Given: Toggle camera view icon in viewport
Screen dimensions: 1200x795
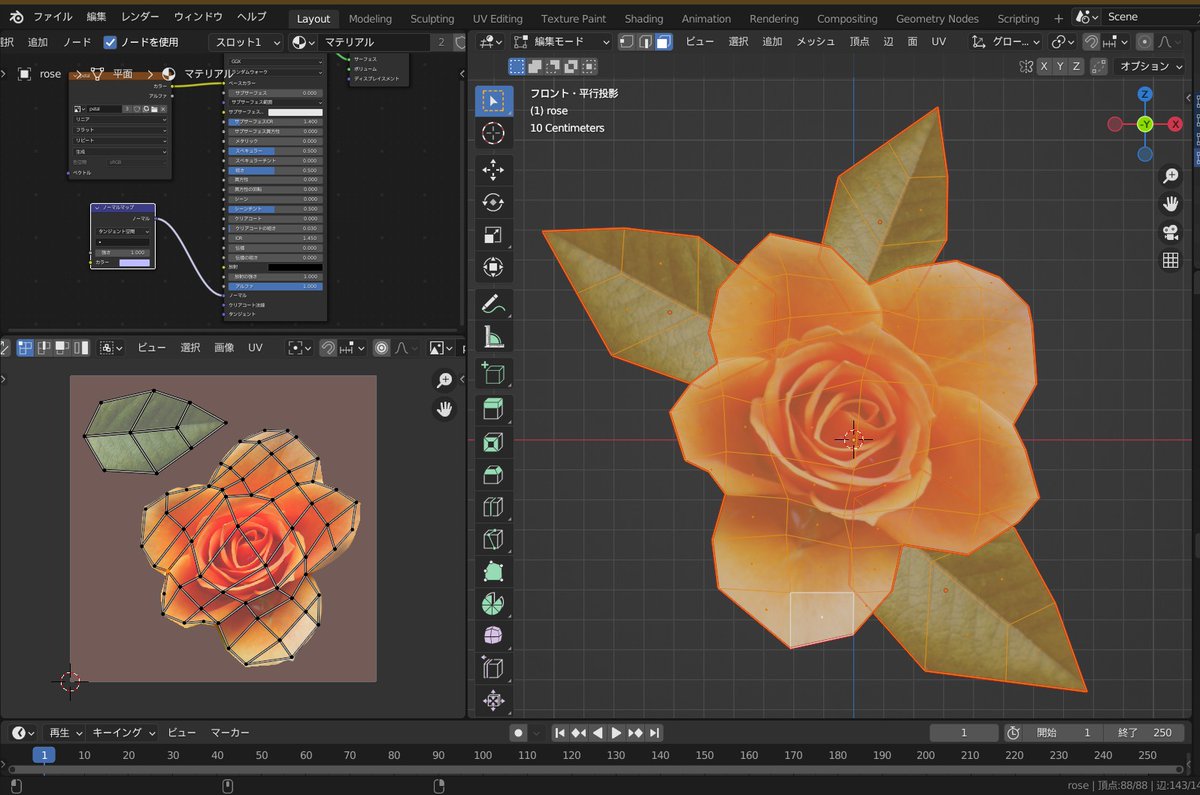Looking at the screenshot, I should pyautogui.click(x=1170, y=232).
